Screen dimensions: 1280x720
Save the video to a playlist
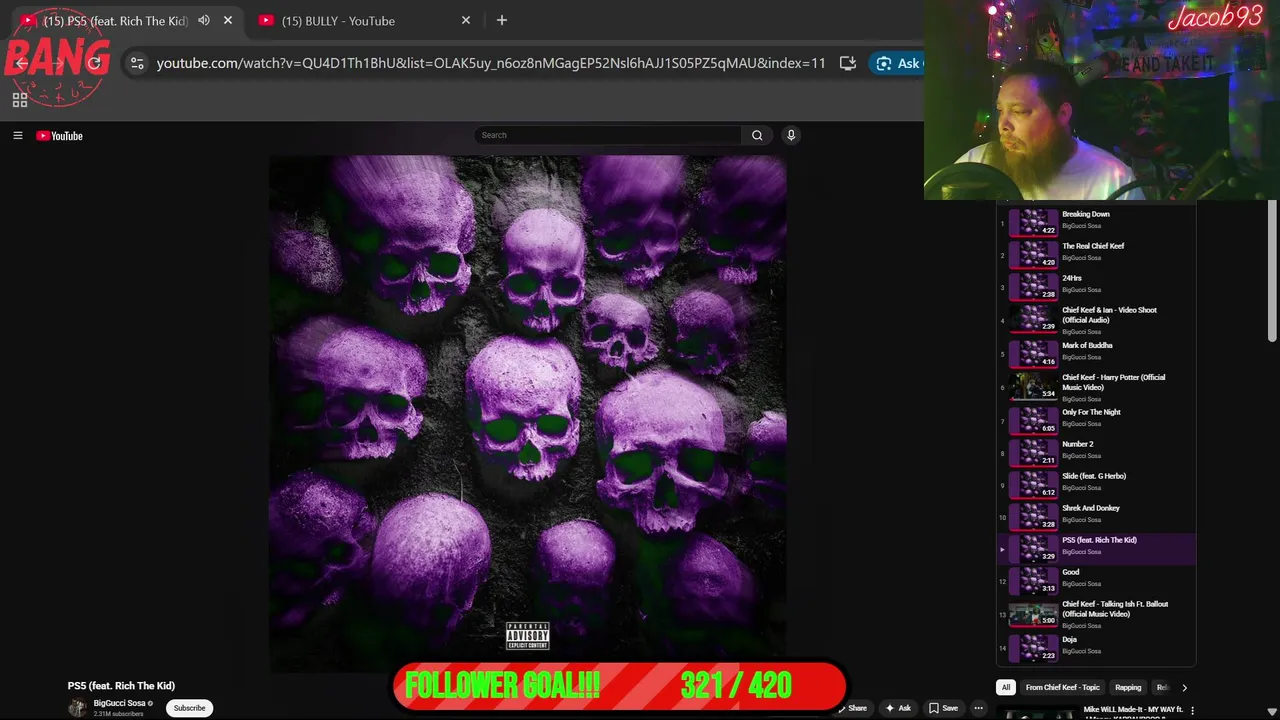(x=943, y=708)
